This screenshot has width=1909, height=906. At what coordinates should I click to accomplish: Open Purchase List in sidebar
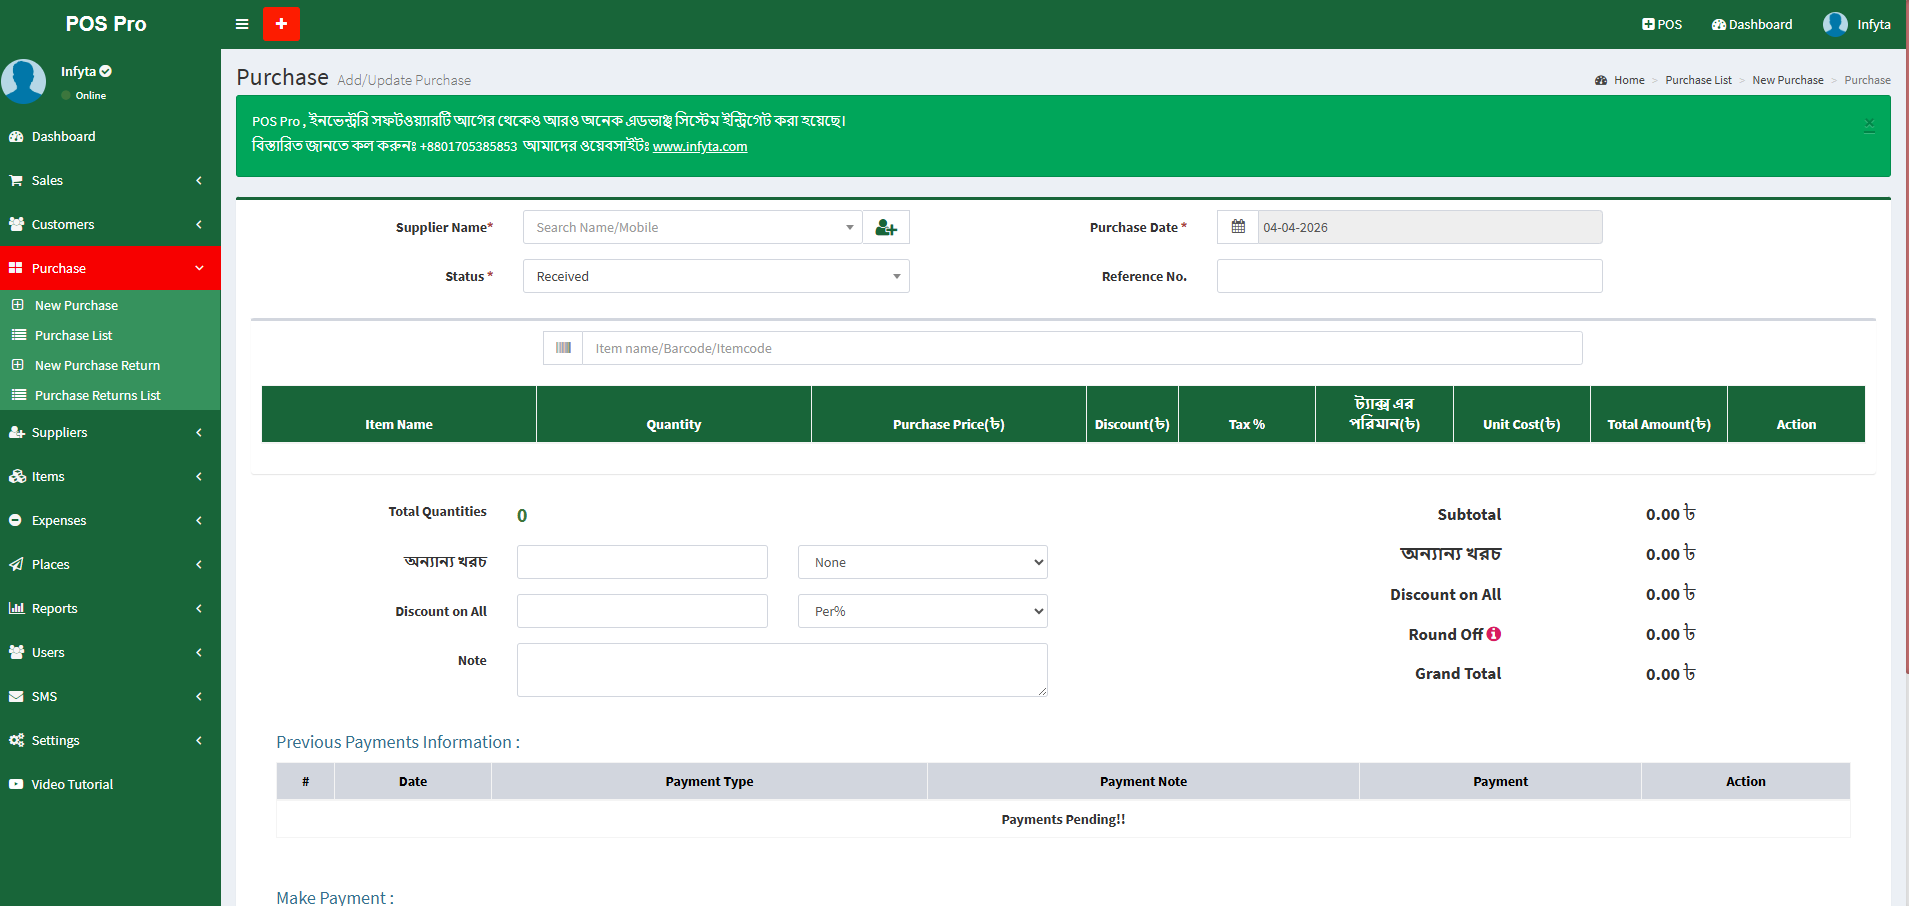pyautogui.click(x=73, y=336)
